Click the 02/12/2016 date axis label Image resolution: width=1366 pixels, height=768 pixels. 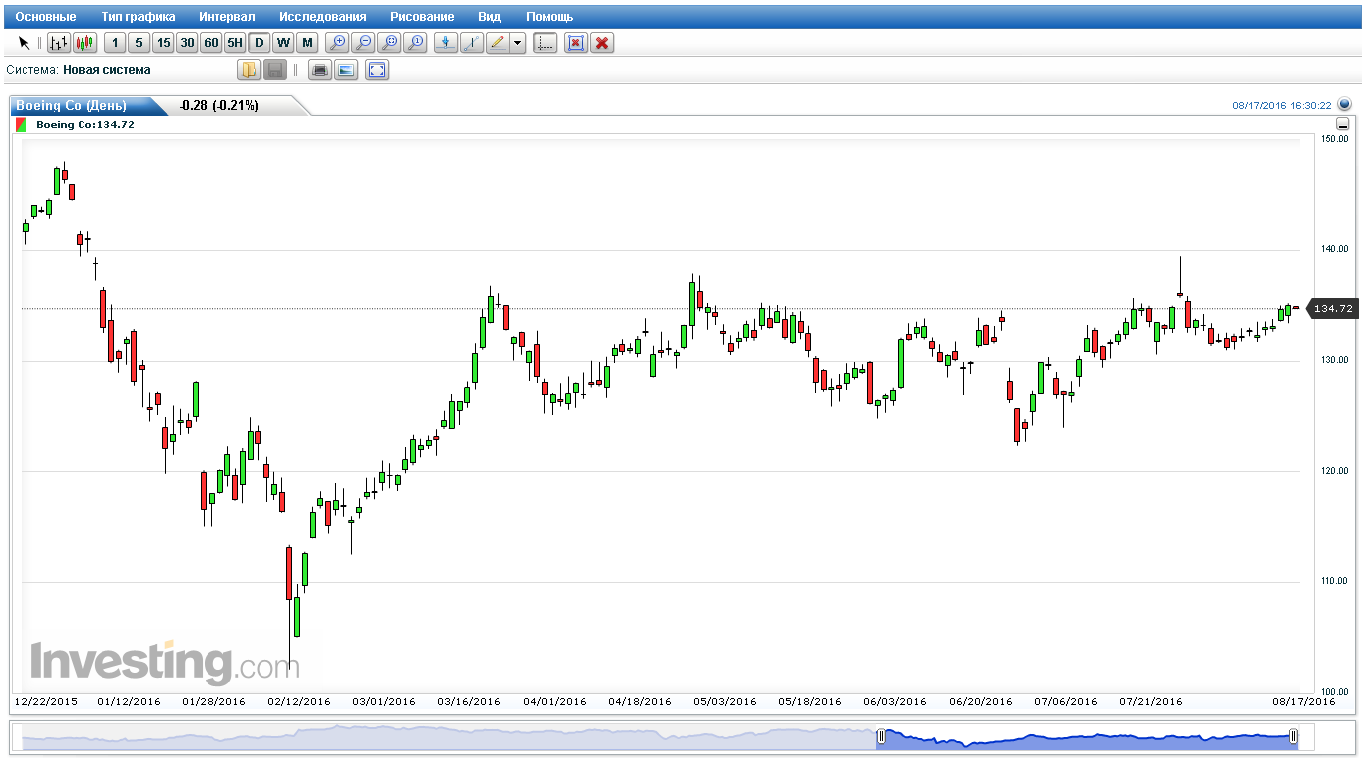[299, 701]
